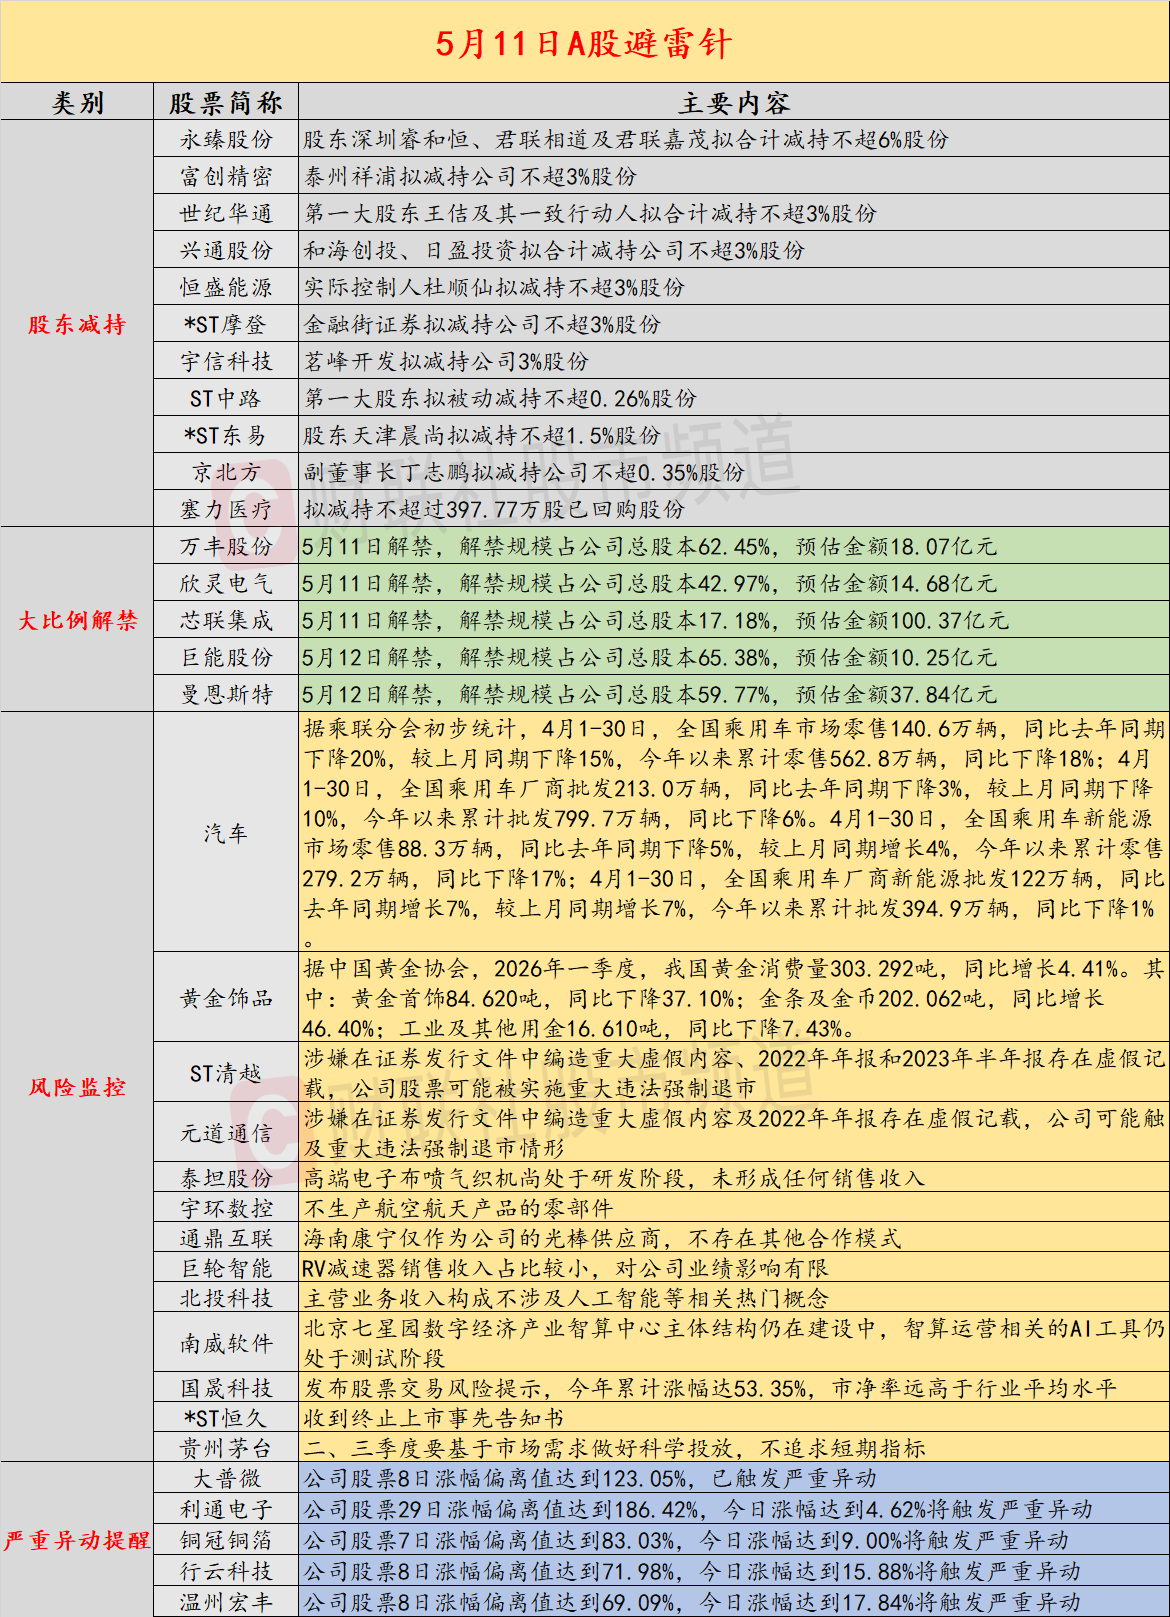Select stock name 曼恩斯特
This screenshot has height=1617, width=1170.
pos(226,695)
